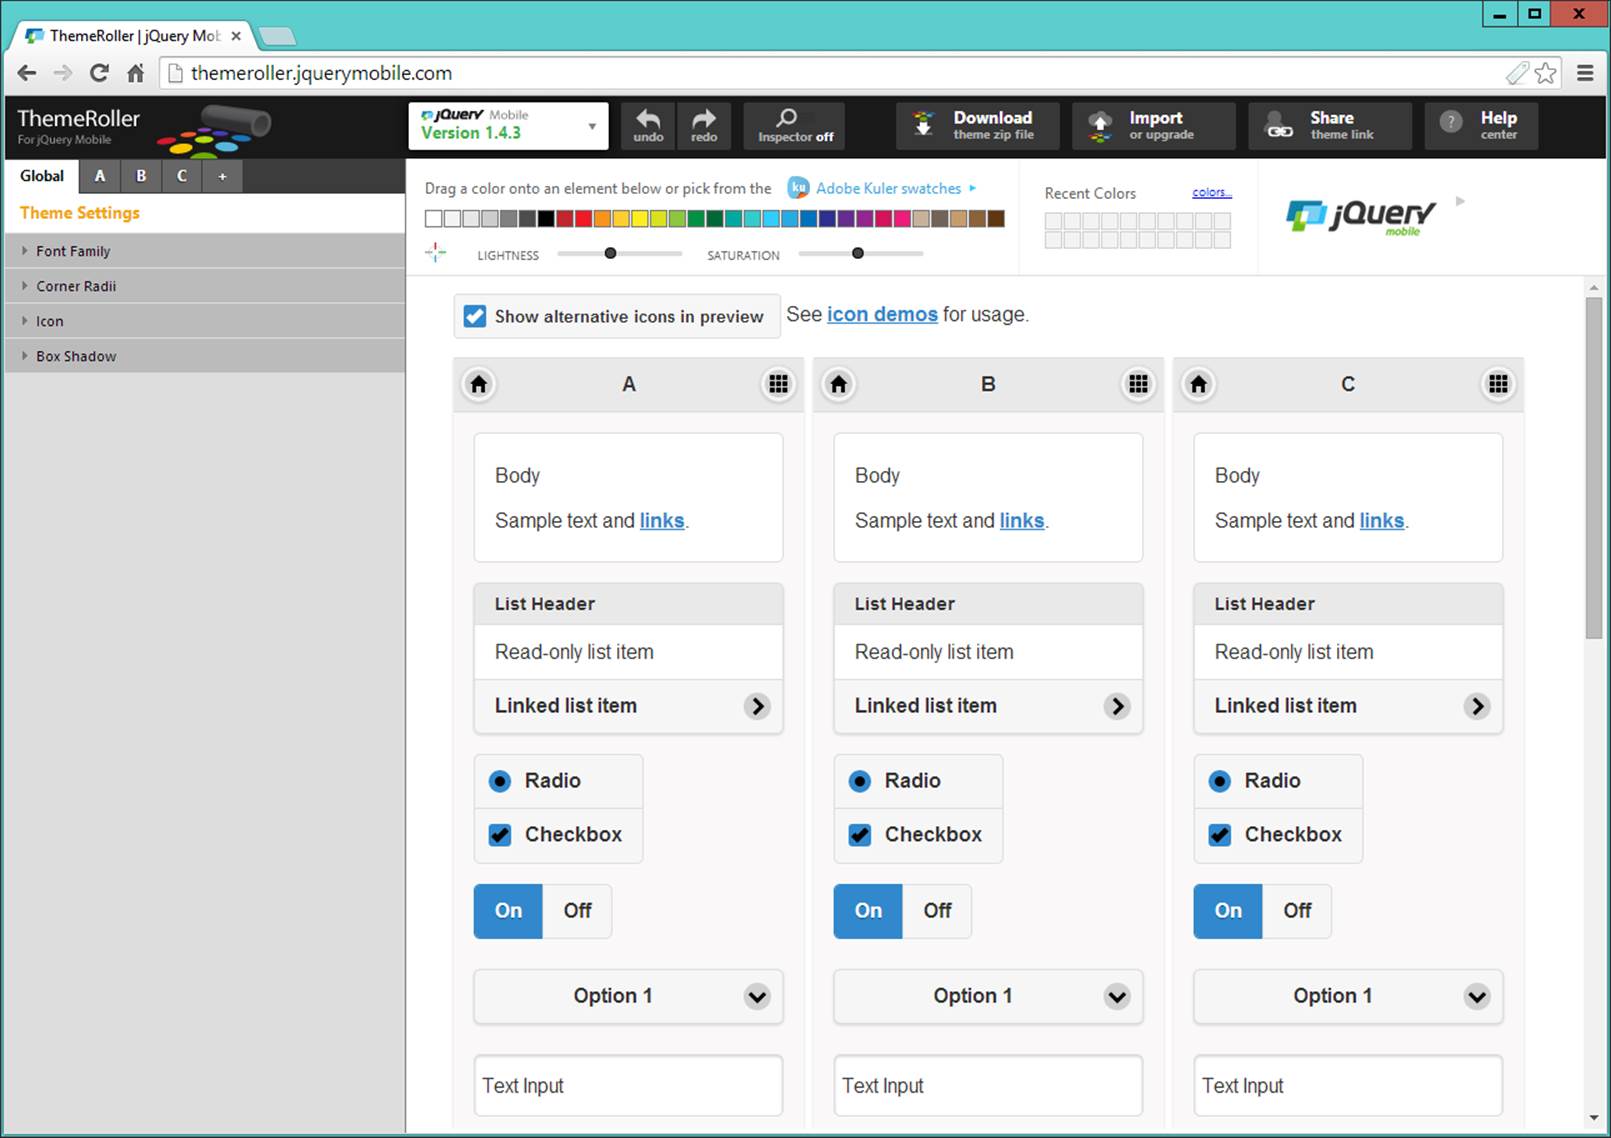Screen dimensions: 1611x1138
Task: Select the ThemeRoller browser tab
Action: click(133, 36)
